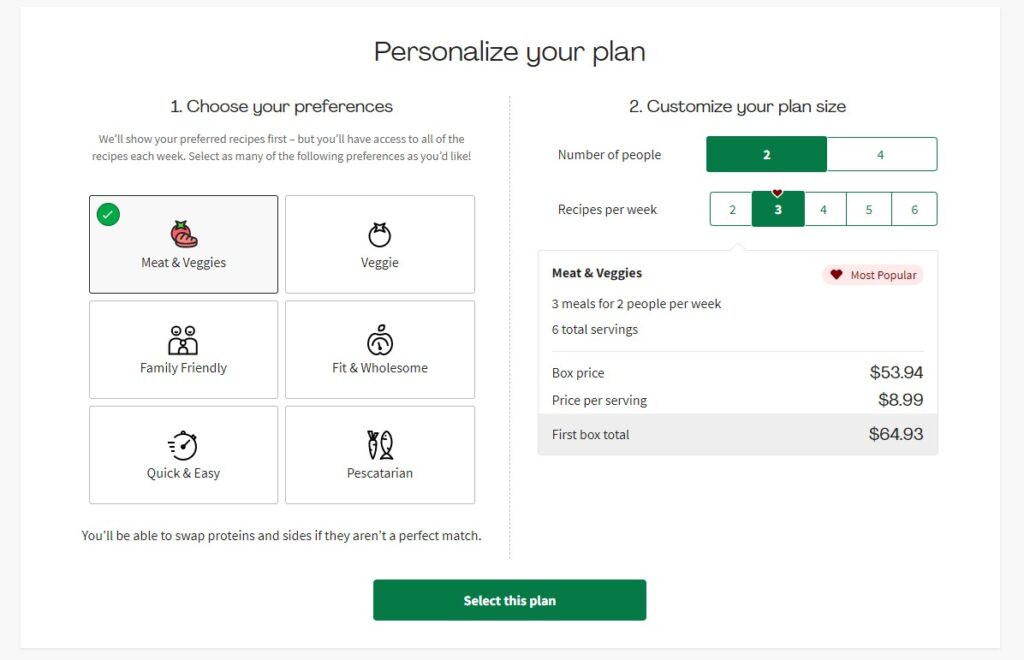The width and height of the screenshot is (1024, 660).
Task: Click the Pescatarian fish icon
Action: [379, 445]
